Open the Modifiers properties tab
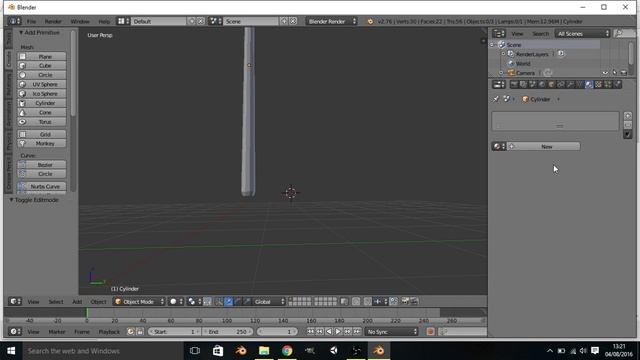The height and width of the screenshot is (360, 640). 571,84
